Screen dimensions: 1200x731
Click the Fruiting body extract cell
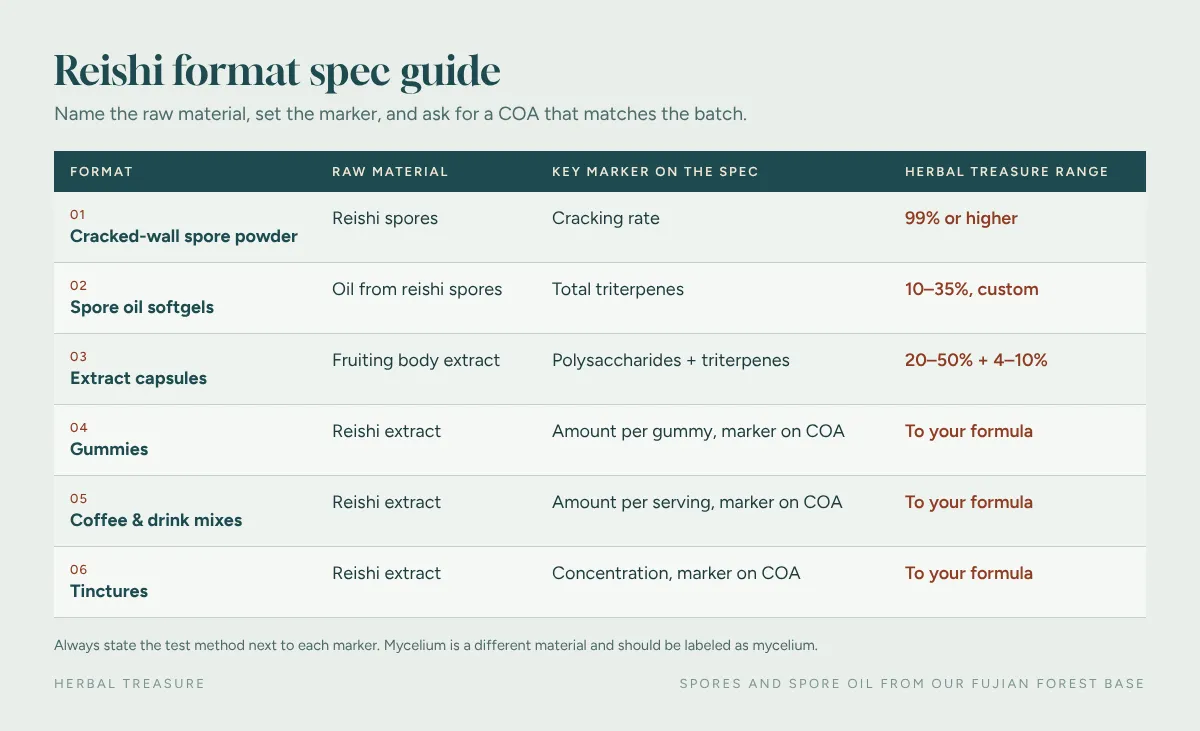pyautogui.click(x=416, y=360)
